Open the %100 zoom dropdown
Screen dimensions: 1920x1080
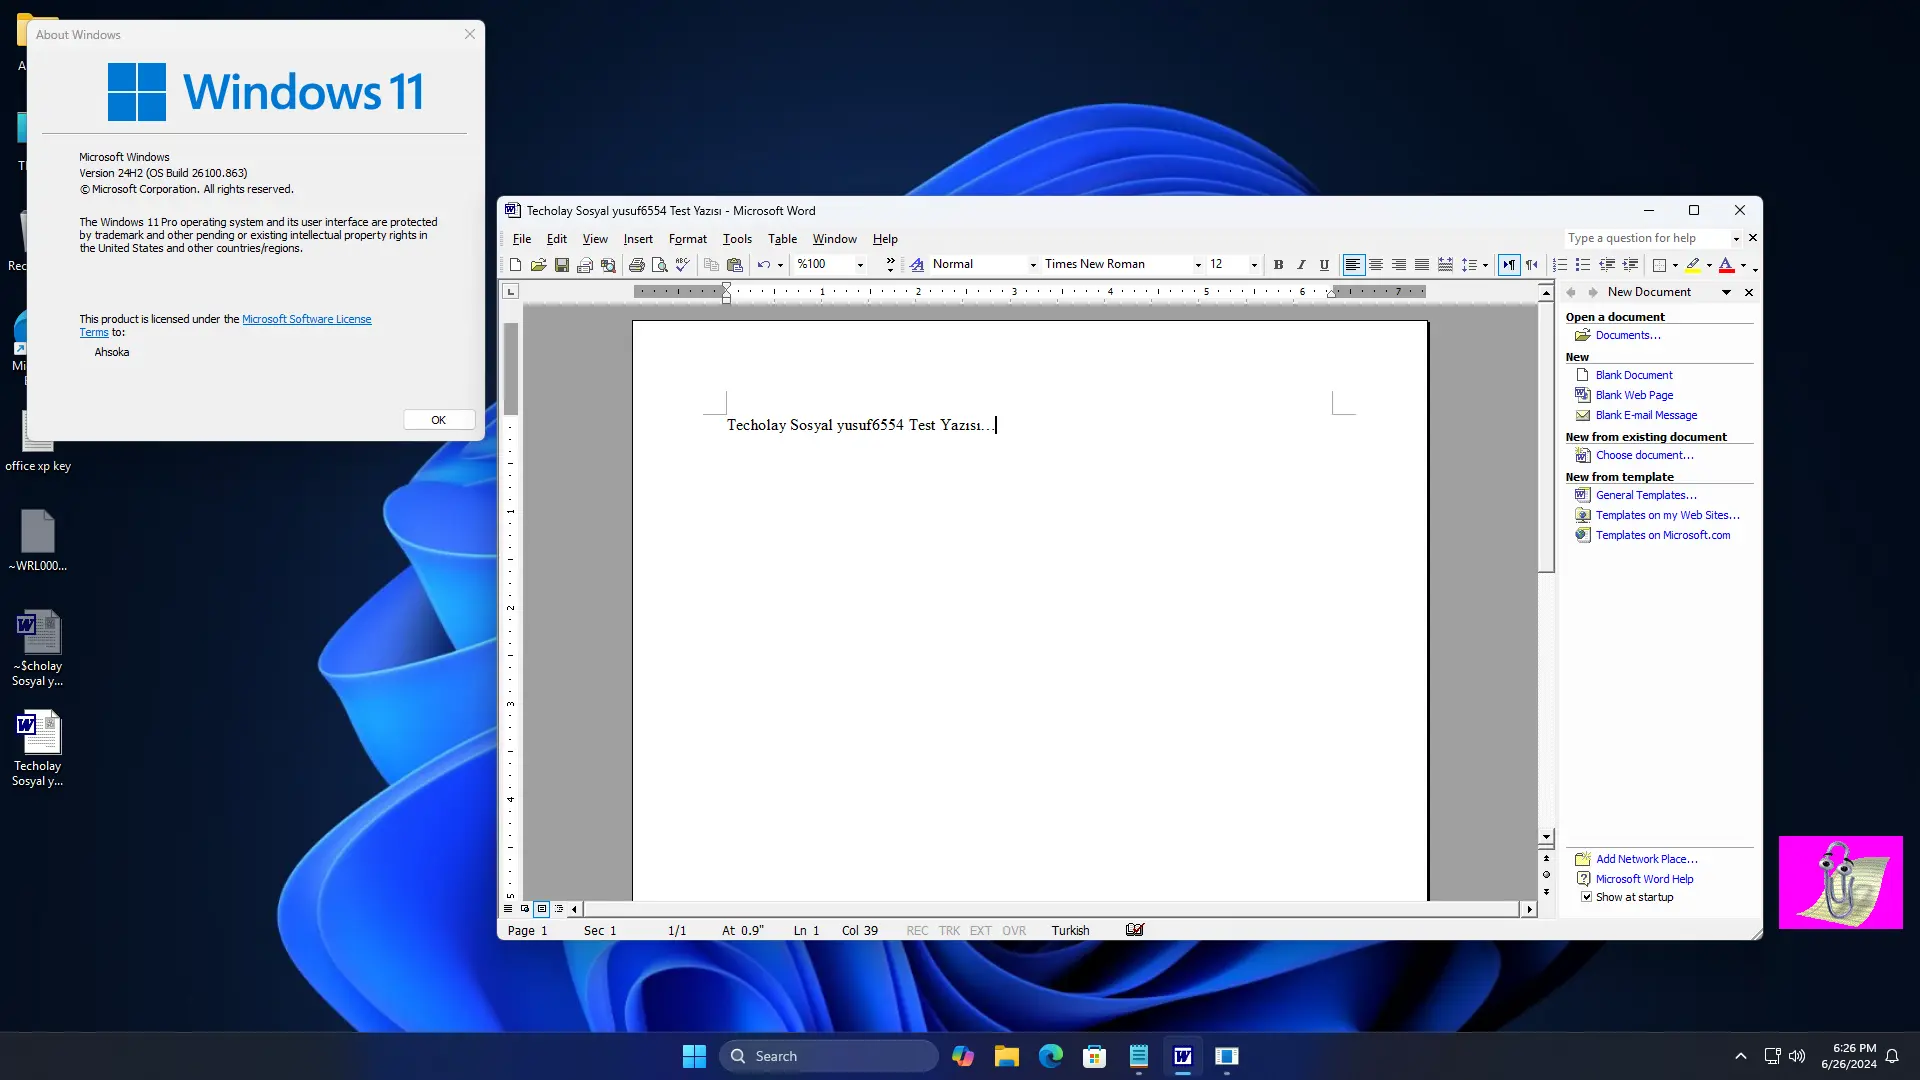pos(860,265)
